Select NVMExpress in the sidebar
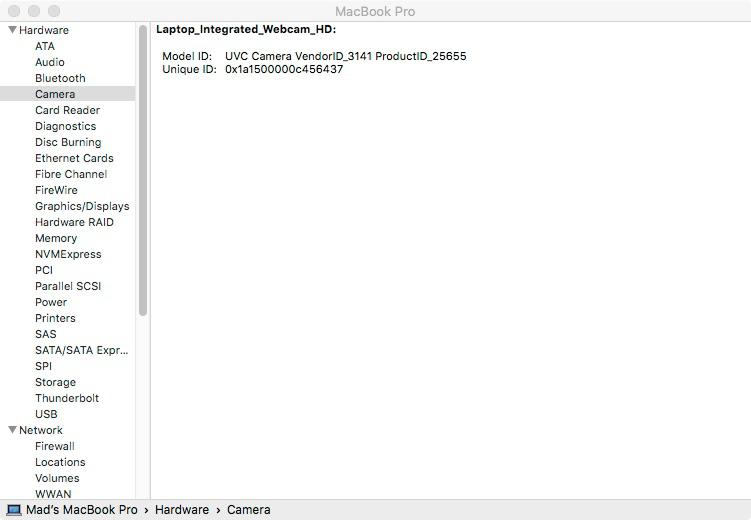Image resolution: width=751 pixels, height=520 pixels. click(x=68, y=254)
